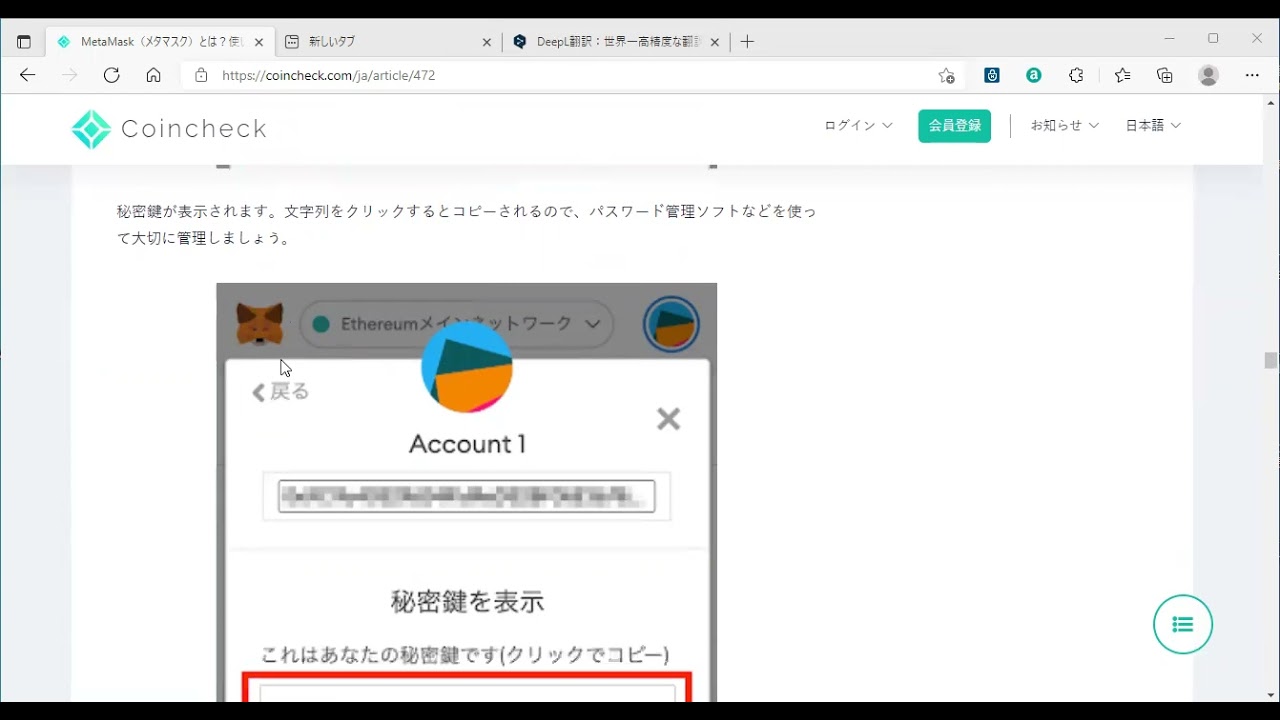
Task: Click the address bar URL field
Action: tap(560, 75)
